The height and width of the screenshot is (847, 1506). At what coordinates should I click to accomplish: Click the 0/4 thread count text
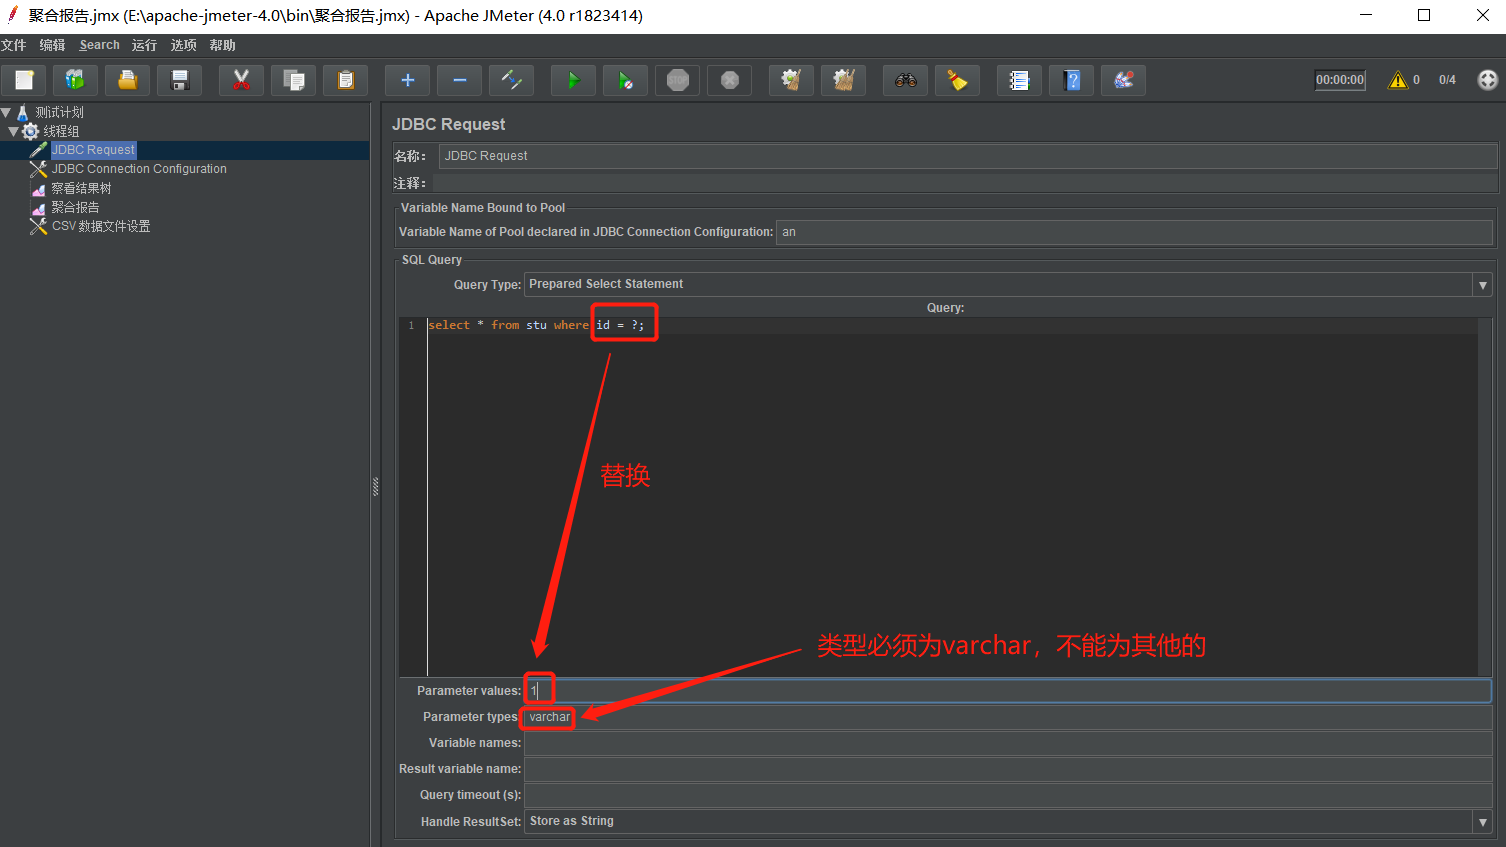[1447, 80]
